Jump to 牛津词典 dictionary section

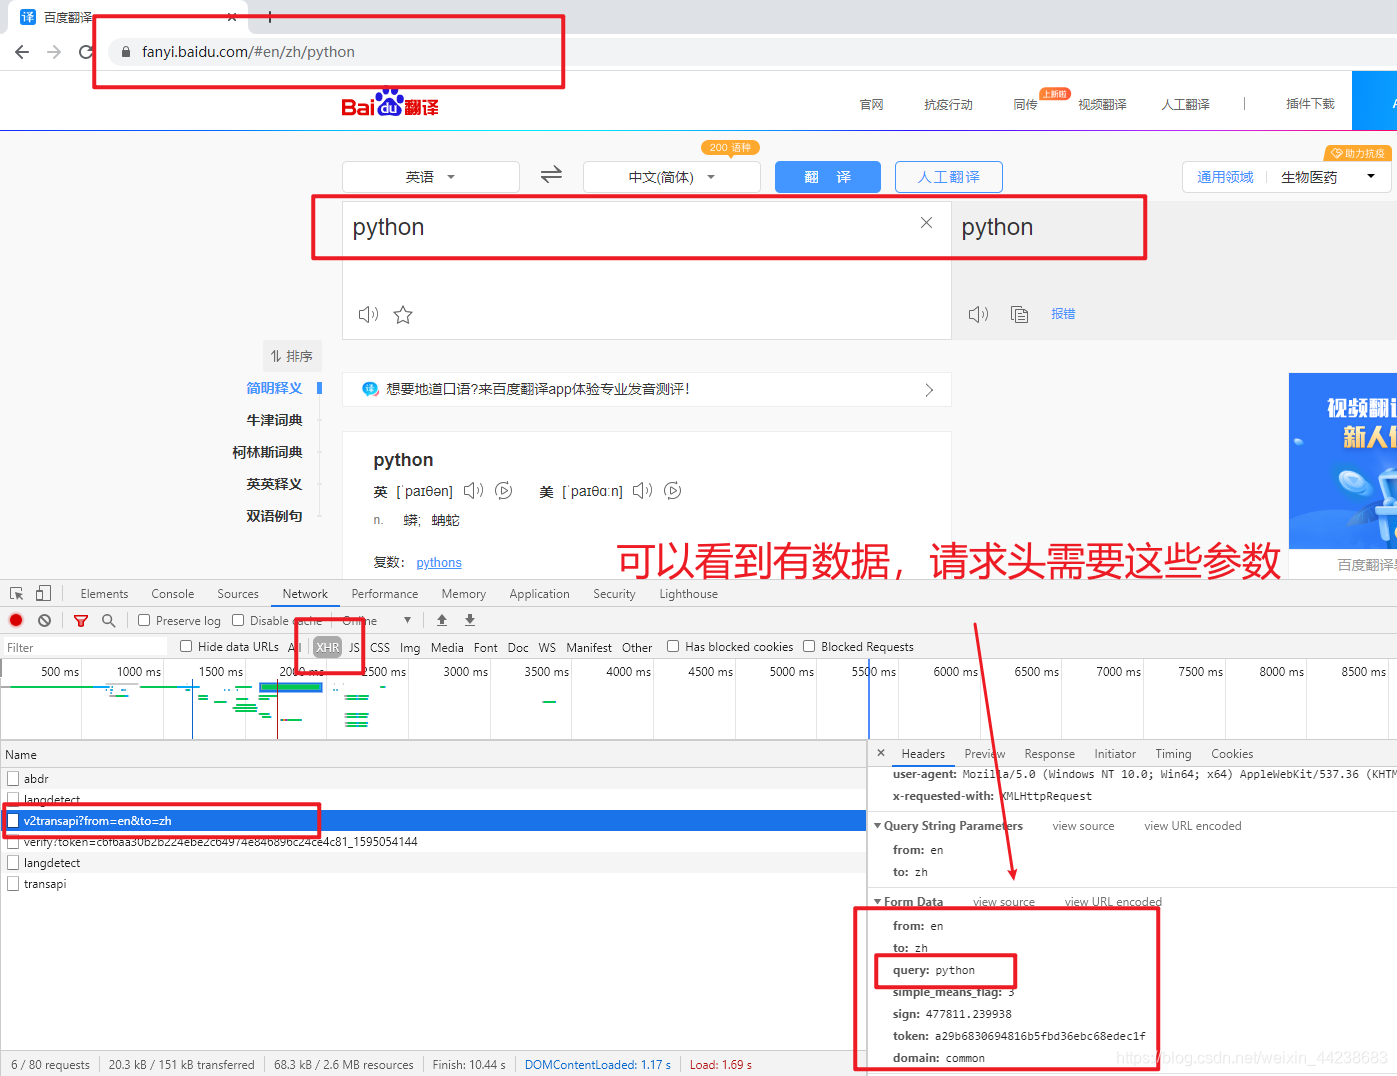tap(274, 420)
